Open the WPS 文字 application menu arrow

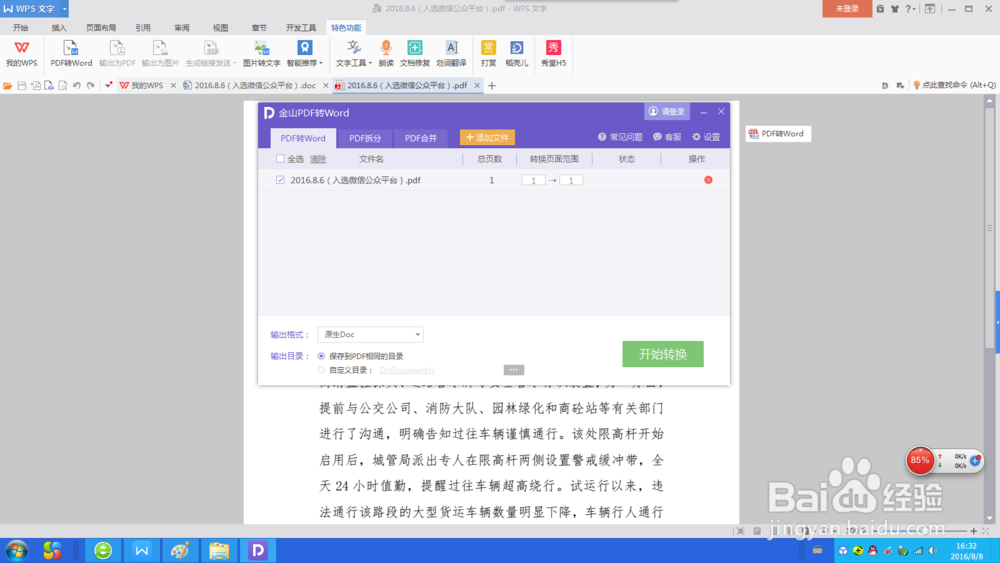64,9
